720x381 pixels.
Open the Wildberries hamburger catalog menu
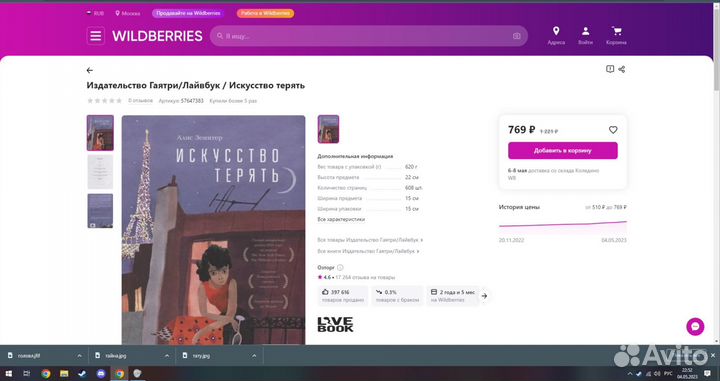pyautogui.click(x=96, y=36)
